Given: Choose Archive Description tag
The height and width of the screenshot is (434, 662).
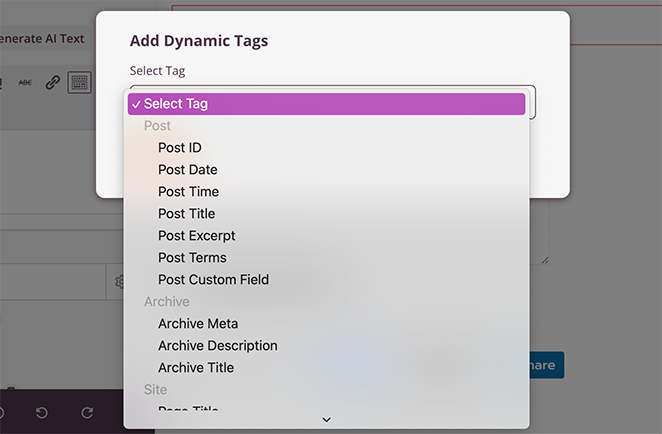Looking at the screenshot, I should point(218,346).
